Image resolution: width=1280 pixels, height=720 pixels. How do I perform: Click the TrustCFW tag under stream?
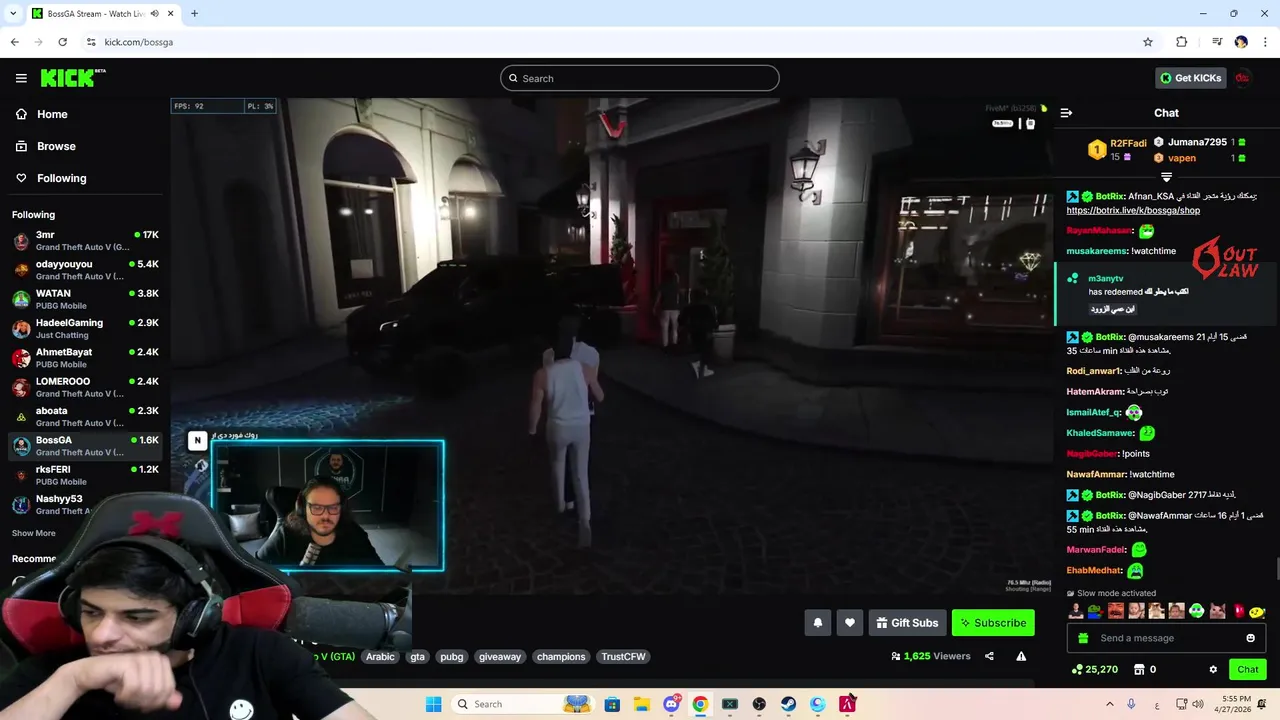623,656
